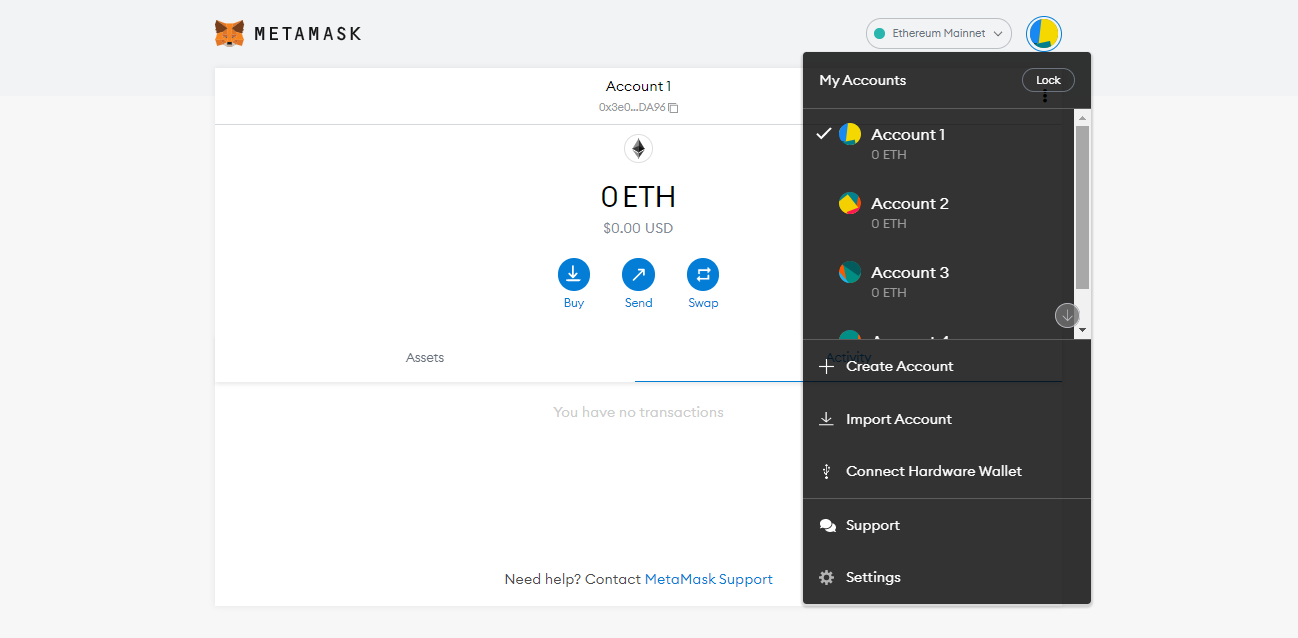Click the accounts list scrollbar thumb
This screenshot has height=638, width=1298.
(1082, 207)
